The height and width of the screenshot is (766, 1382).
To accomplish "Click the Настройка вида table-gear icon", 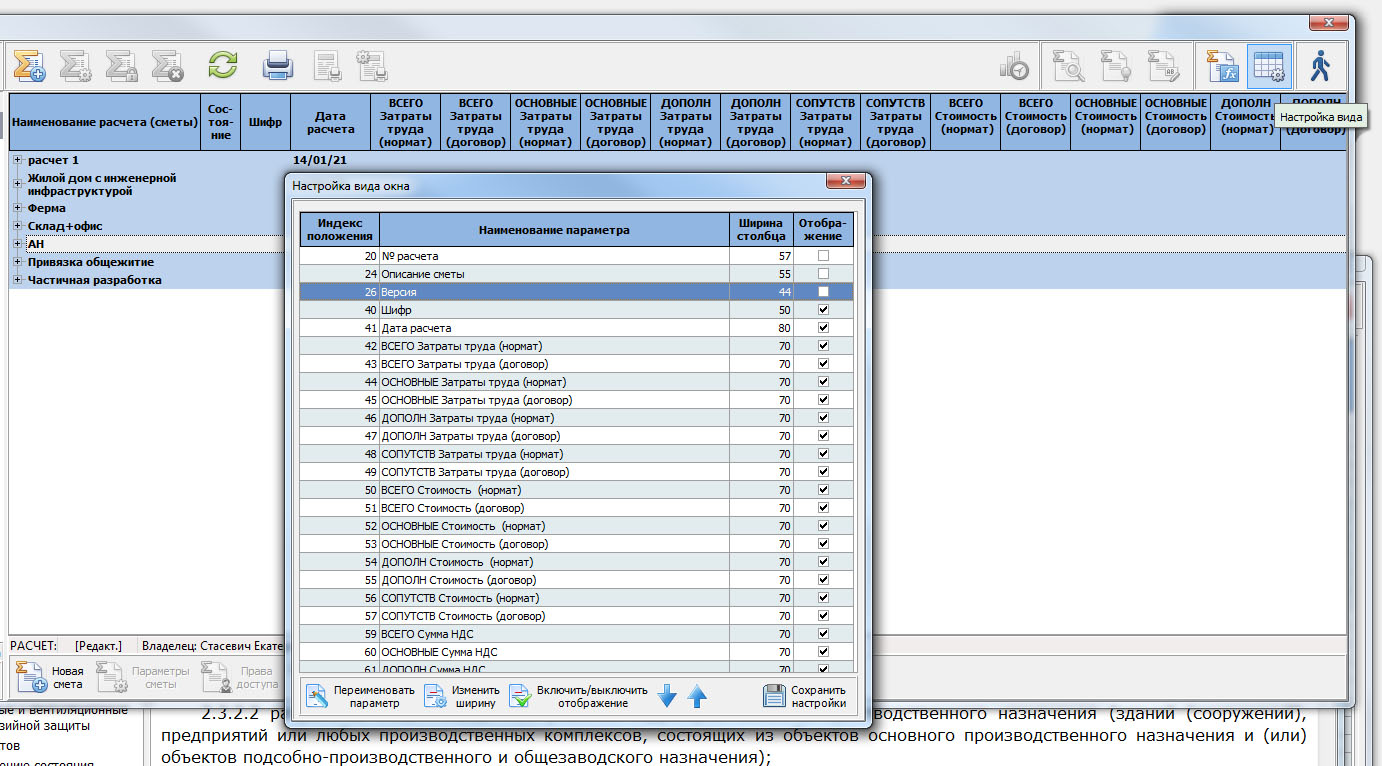I will [x=1269, y=66].
